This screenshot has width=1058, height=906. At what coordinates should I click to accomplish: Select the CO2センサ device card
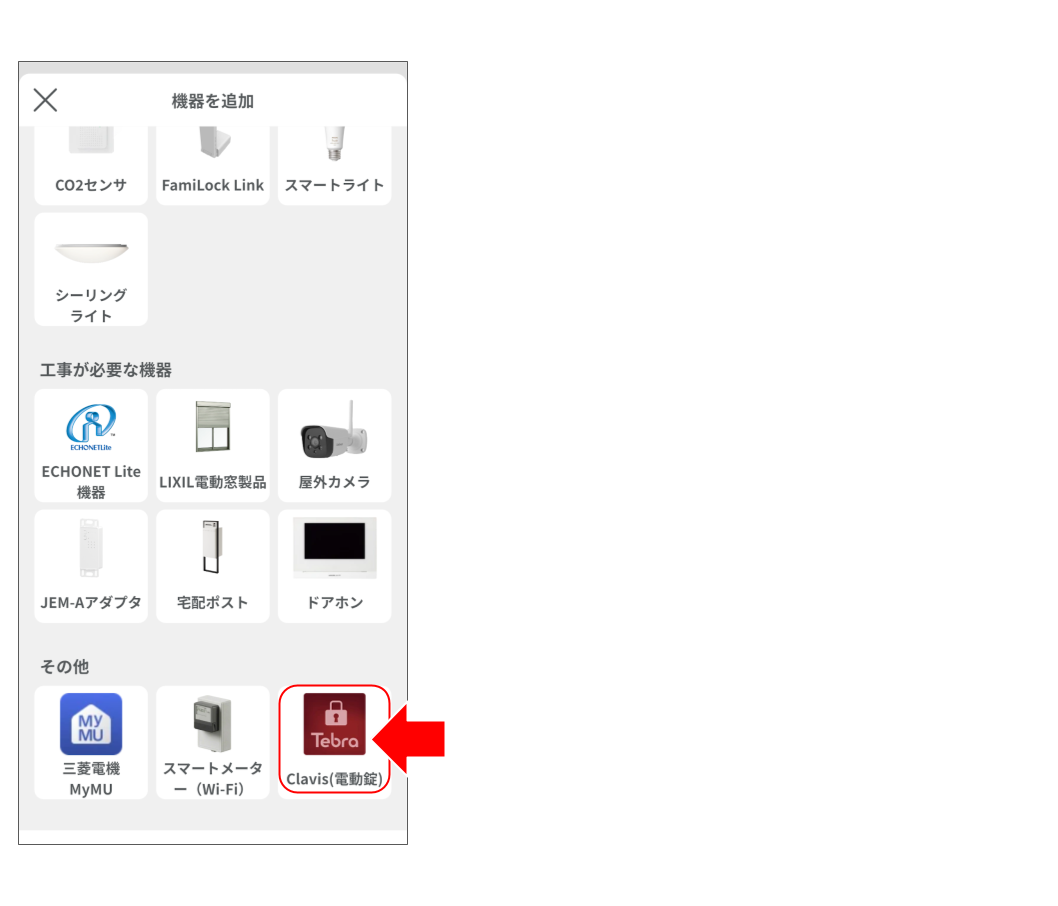[x=91, y=165]
